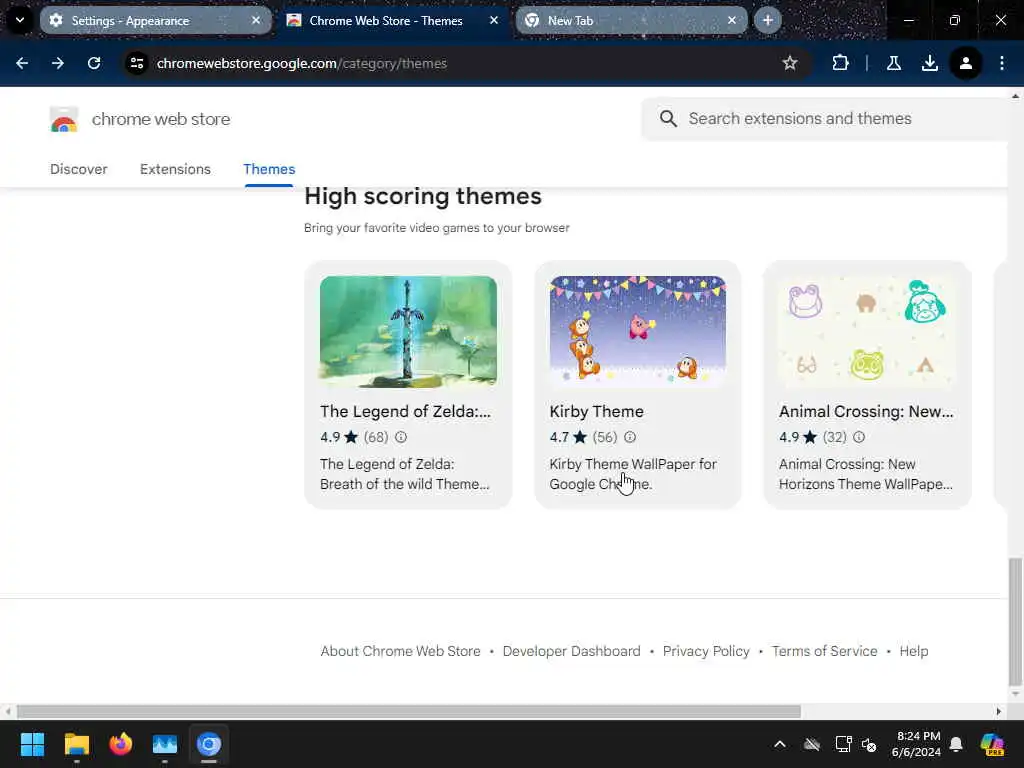Click the chrome web store logo

[x=64, y=120]
